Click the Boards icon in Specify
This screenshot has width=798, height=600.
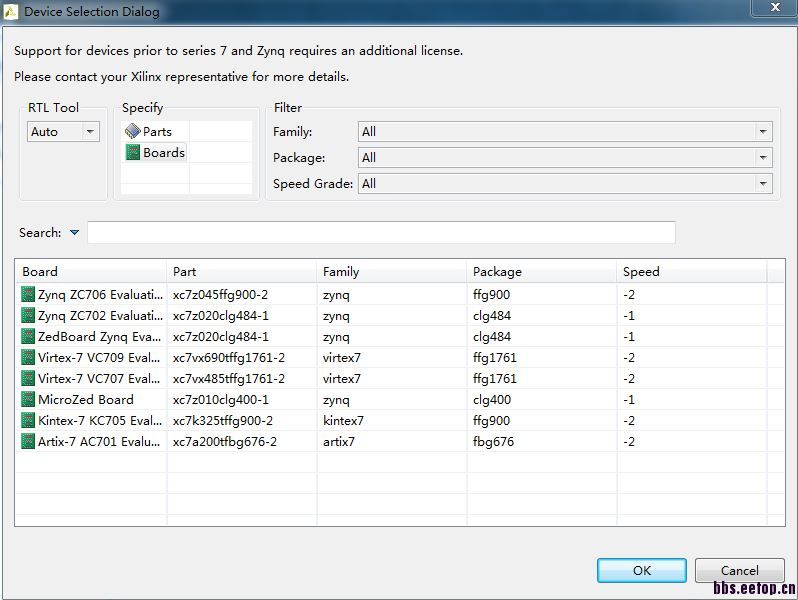click(x=133, y=152)
